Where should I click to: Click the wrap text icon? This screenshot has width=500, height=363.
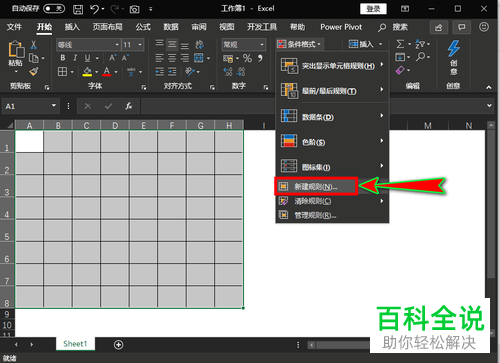pyautogui.click(x=199, y=45)
